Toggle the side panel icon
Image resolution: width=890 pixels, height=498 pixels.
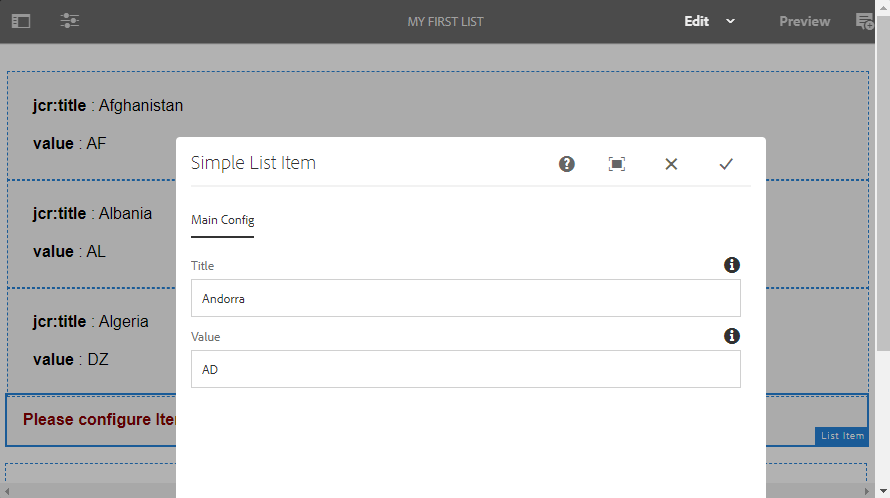pos(21,22)
